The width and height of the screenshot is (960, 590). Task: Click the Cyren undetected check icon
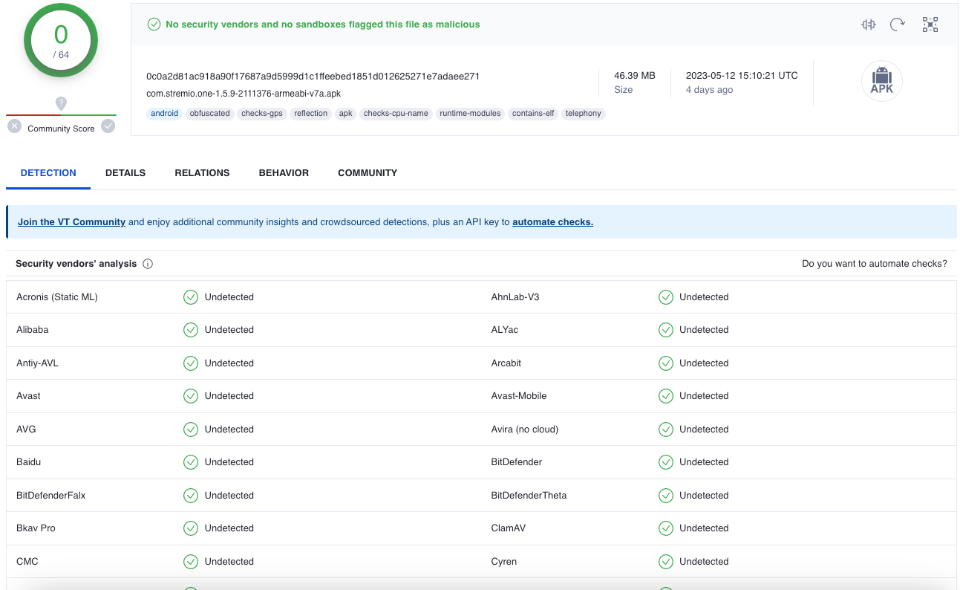(666, 562)
